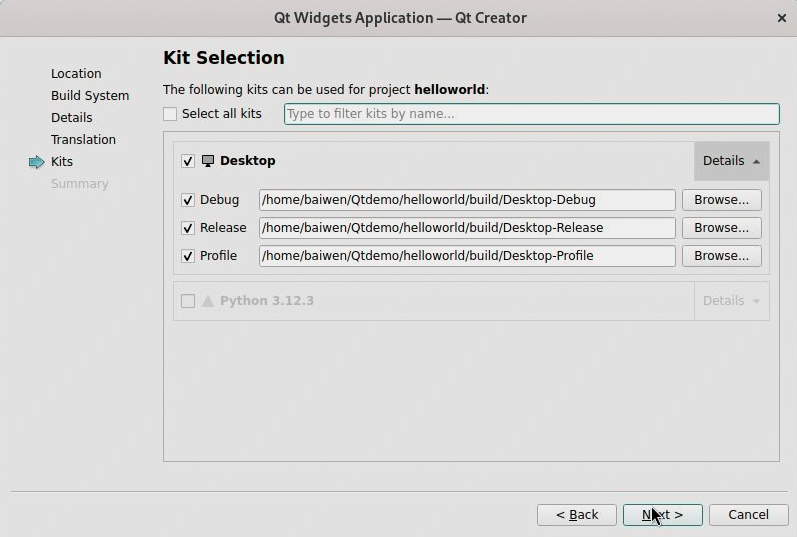Click the Next button
This screenshot has width=797, height=537.
(662, 515)
